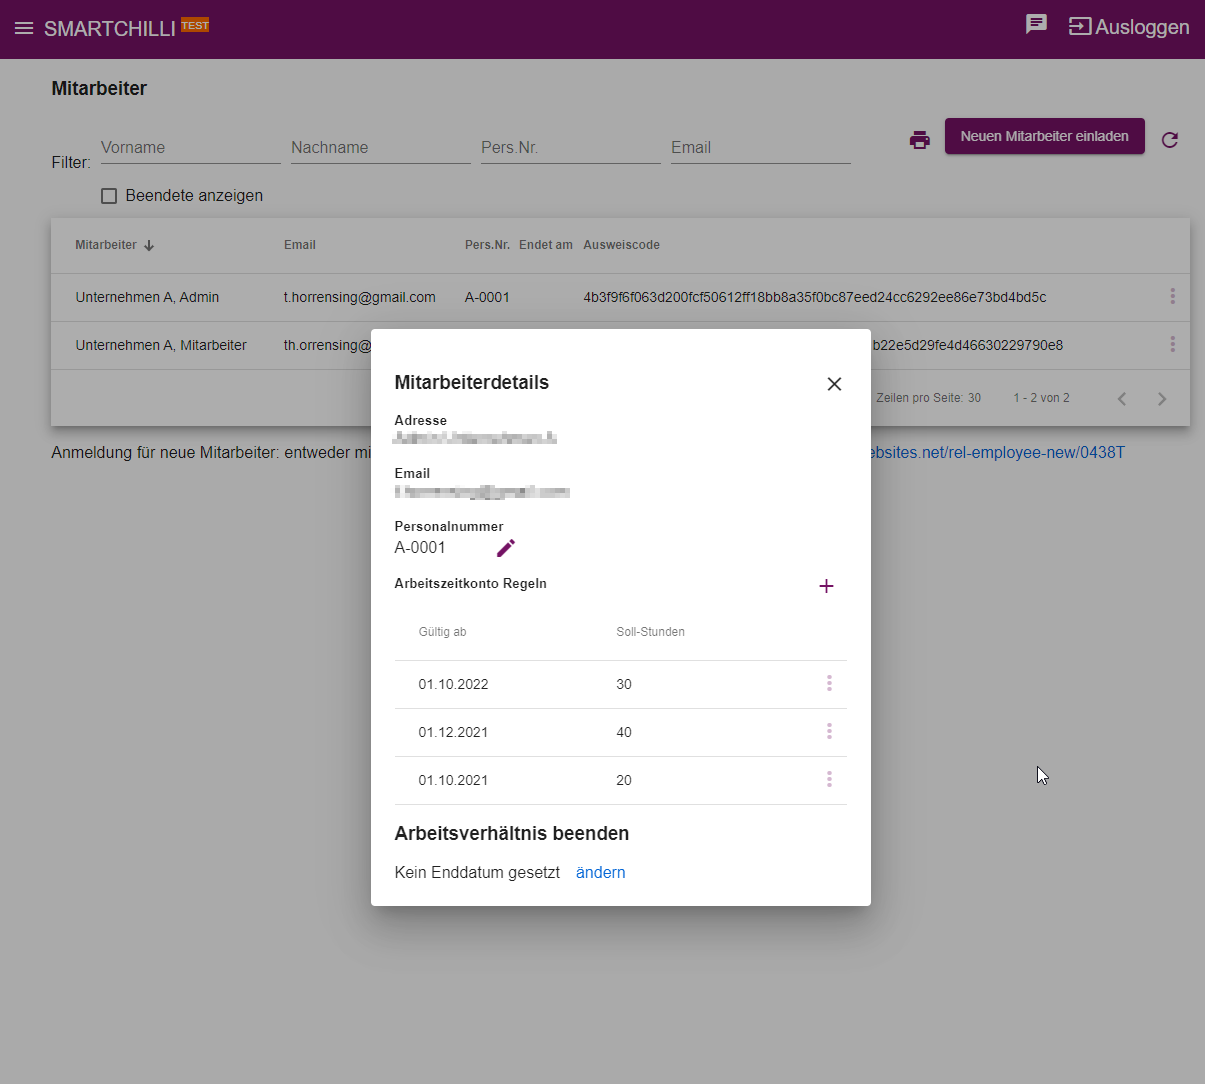Open the chat messages icon
This screenshot has height=1084, width=1205.
click(1036, 24)
